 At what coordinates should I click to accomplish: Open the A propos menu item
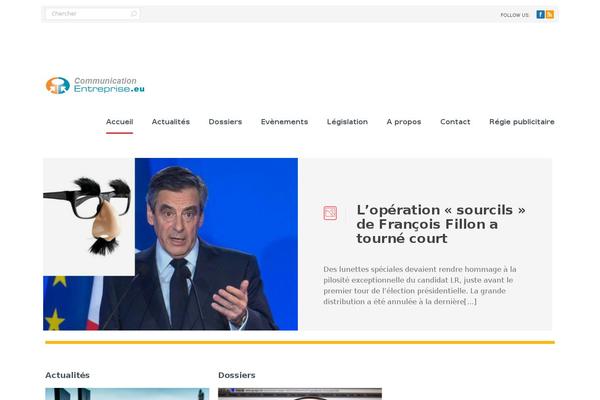point(404,122)
